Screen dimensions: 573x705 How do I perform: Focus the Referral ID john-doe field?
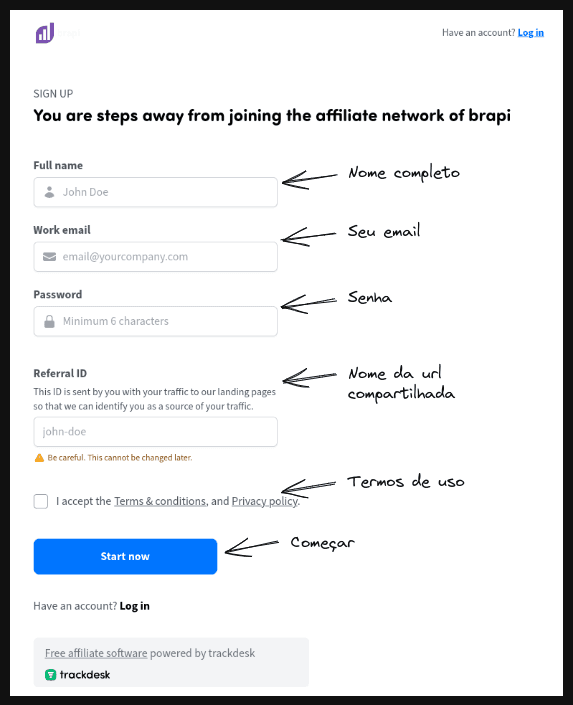point(156,432)
